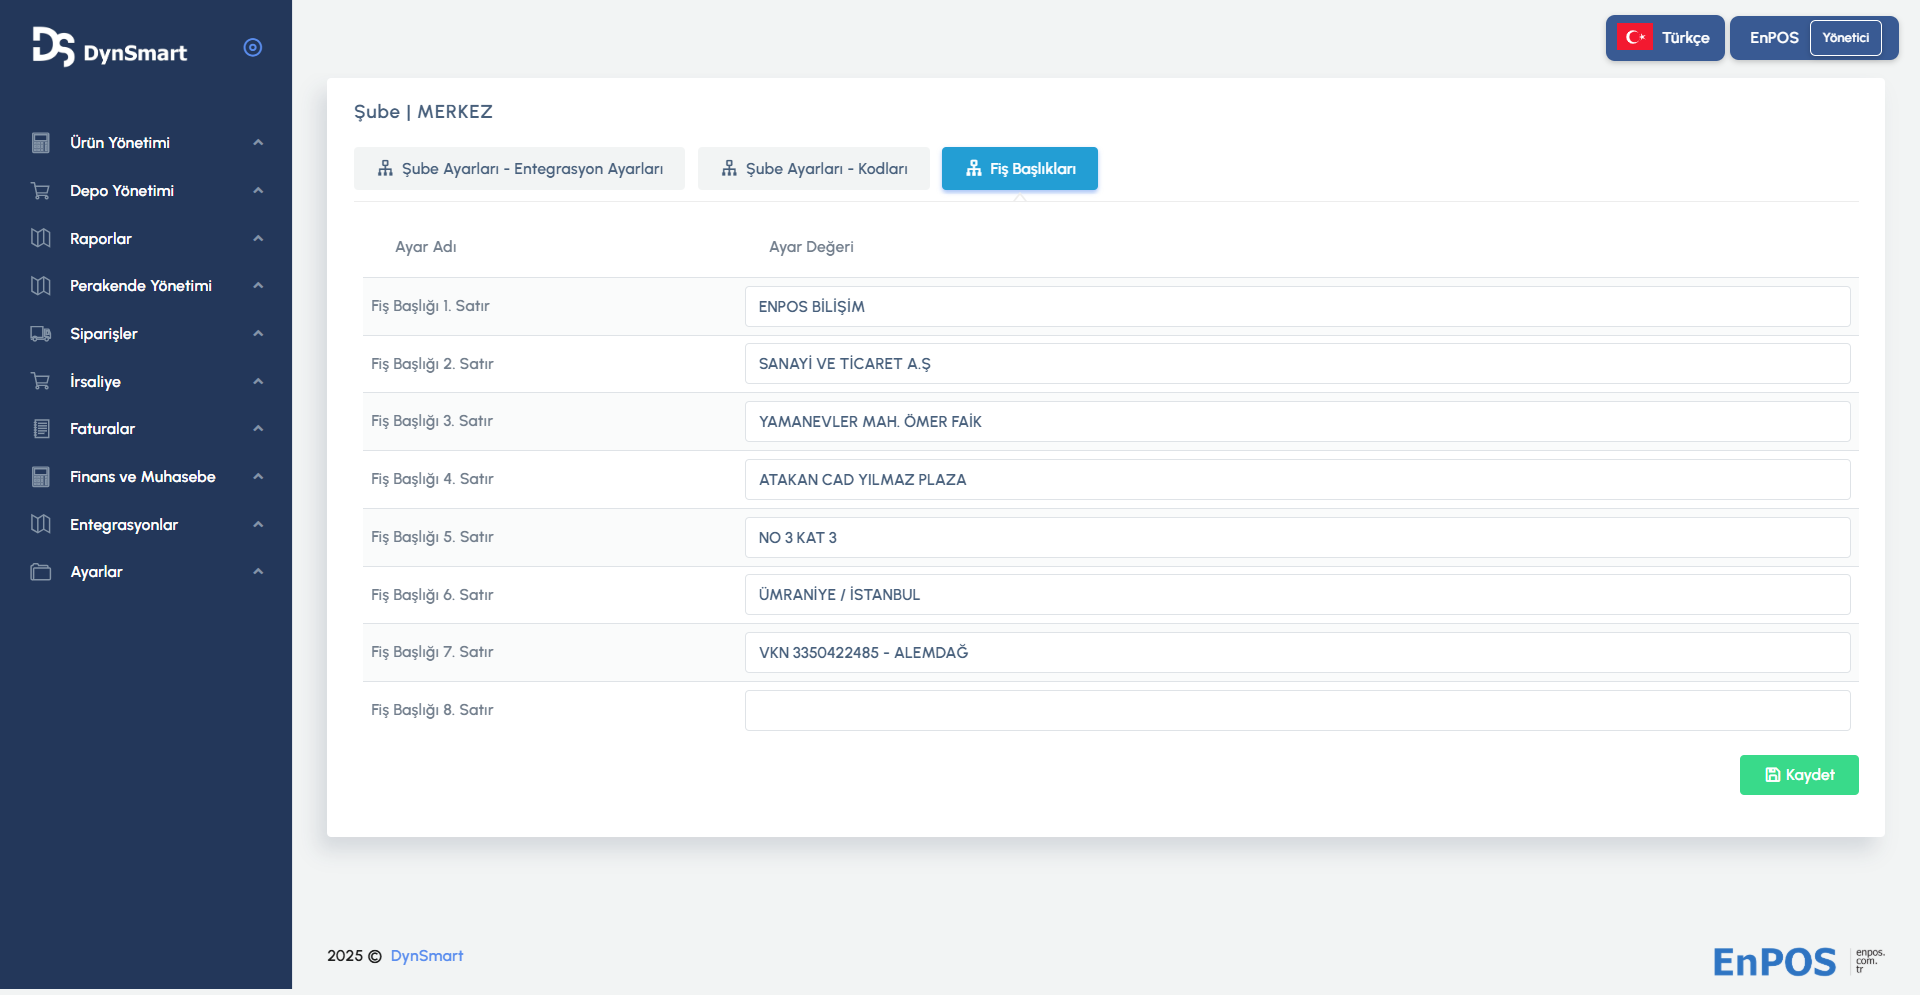The image size is (1920, 995).
Task: Click the Faturalar document icon
Action: tap(41, 429)
